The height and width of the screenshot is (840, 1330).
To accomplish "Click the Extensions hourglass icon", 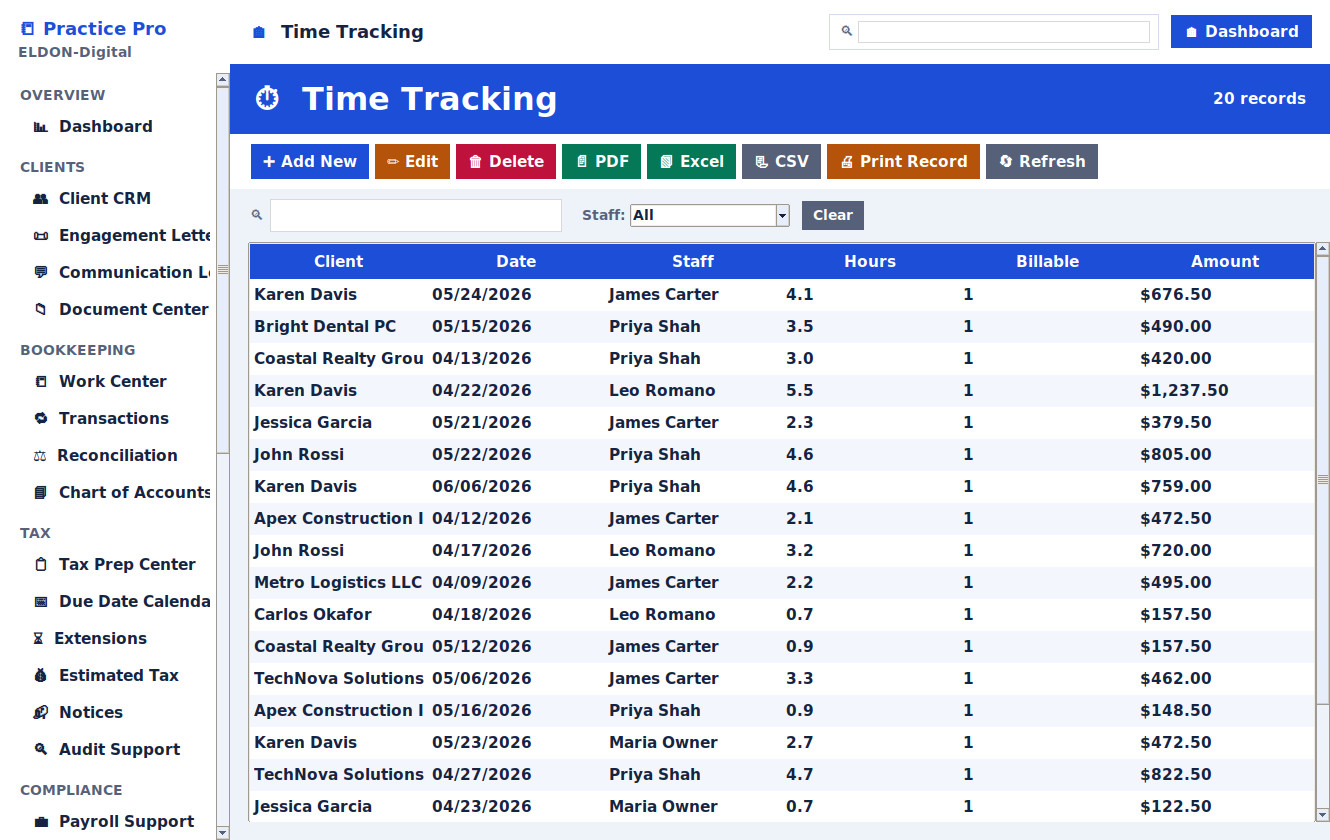I will point(39,639).
